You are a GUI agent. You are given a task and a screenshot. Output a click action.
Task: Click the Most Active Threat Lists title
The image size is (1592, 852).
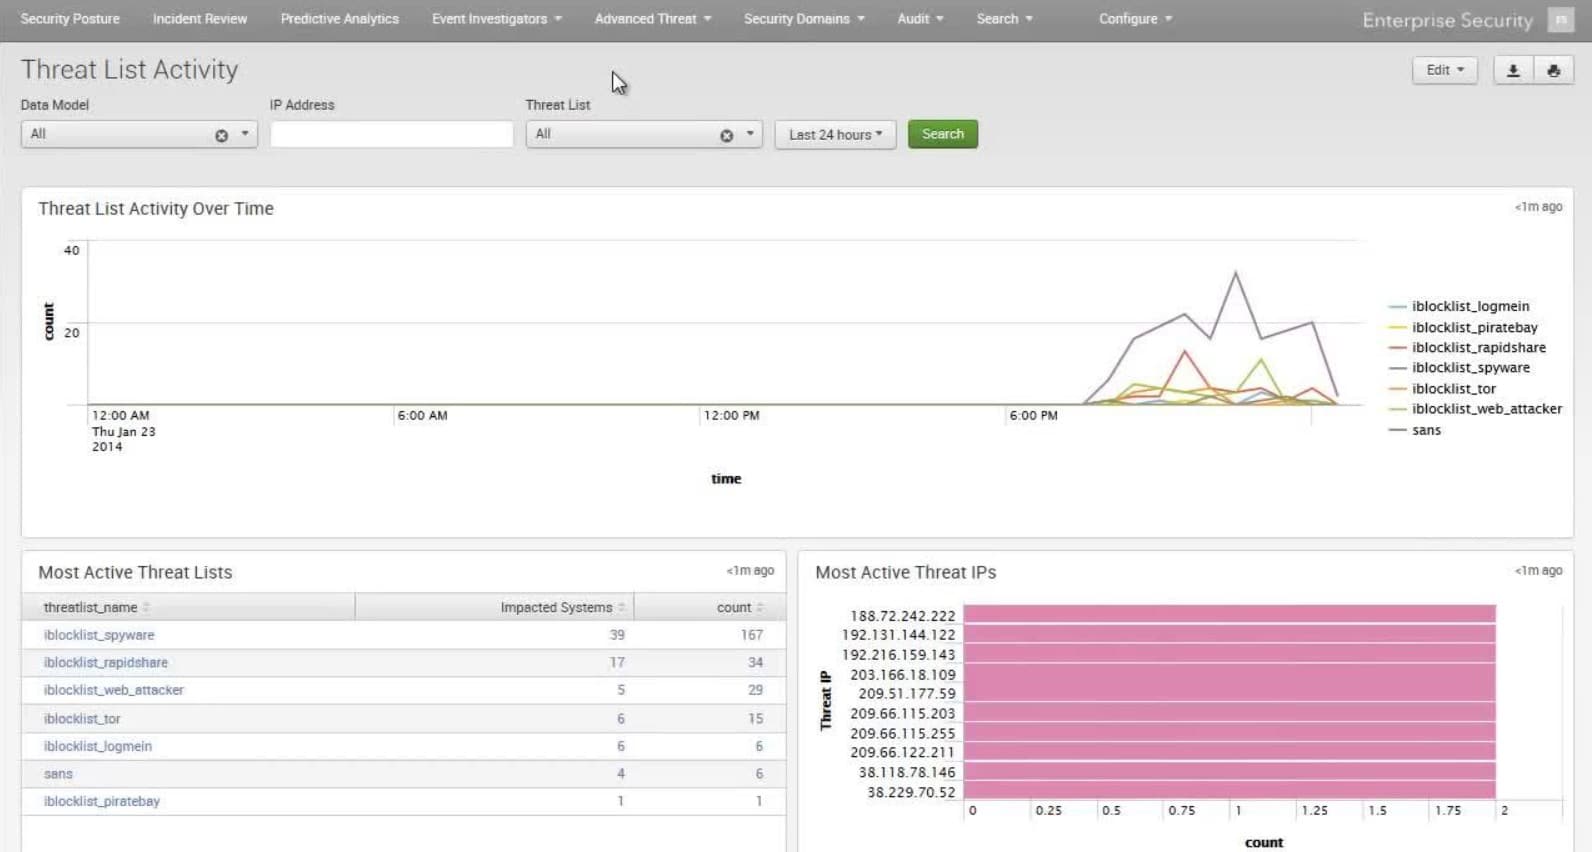tap(135, 572)
